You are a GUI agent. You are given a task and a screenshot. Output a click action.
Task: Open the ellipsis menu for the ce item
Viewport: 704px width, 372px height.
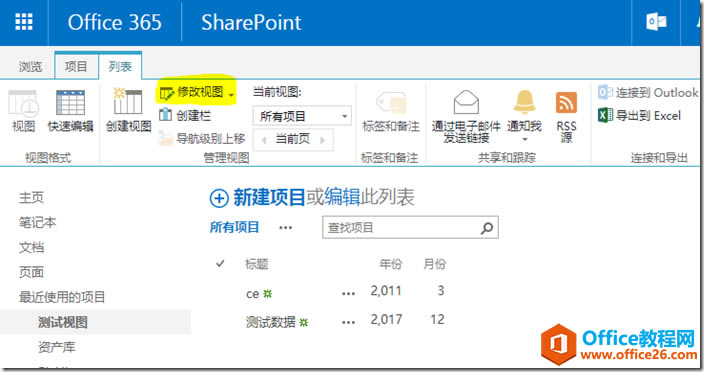tap(348, 293)
